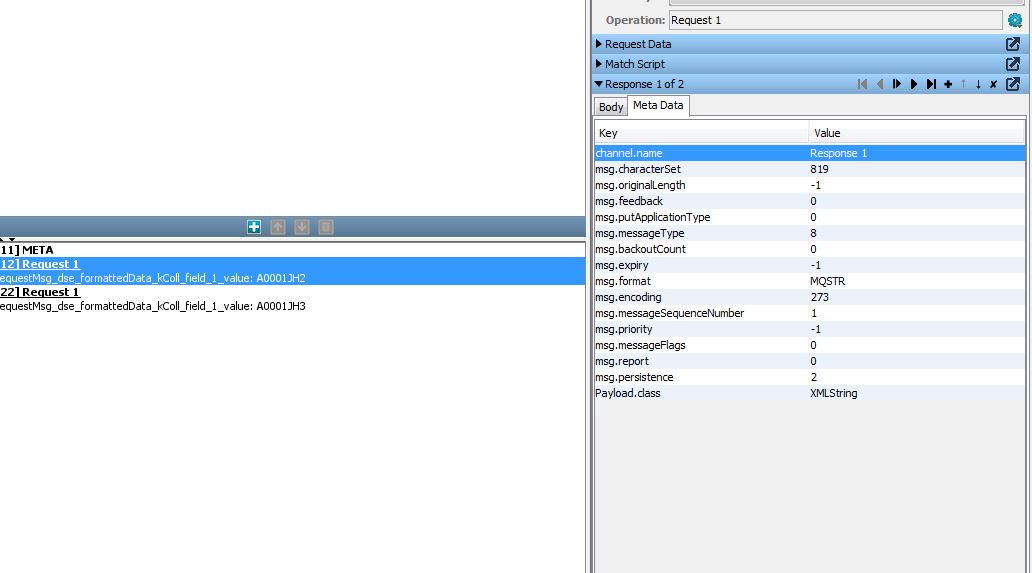
Task: Click the MQSTR format value
Action: 827,281
